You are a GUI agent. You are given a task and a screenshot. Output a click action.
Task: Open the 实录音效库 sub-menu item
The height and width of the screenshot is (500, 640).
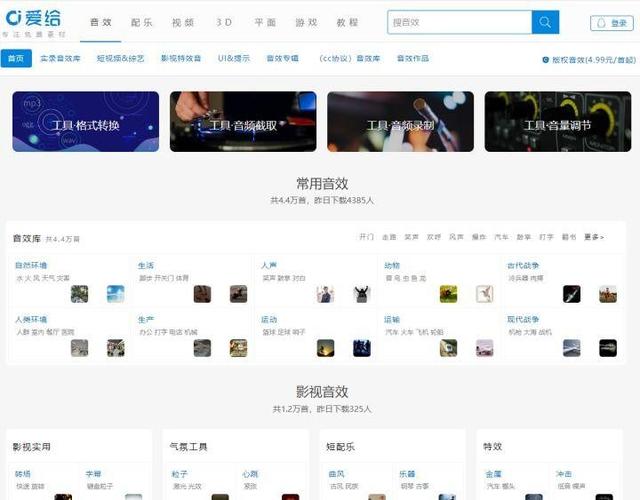tap(60, 59)
